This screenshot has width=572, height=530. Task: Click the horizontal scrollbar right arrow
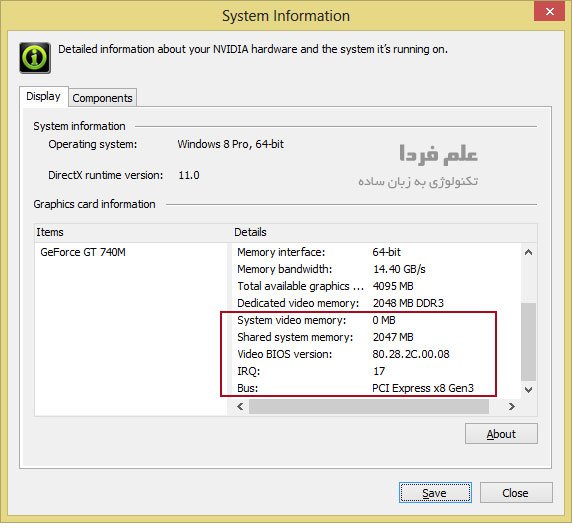[511, 406]
